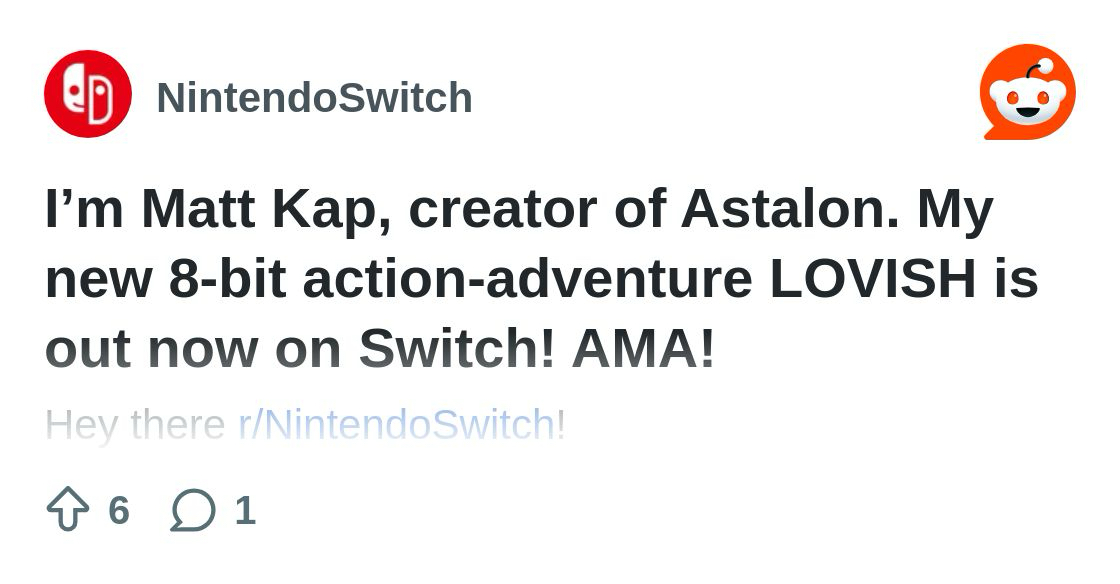
Task: Open the NintendoSwitch subreddit name link
Action: tap(314, 98)
